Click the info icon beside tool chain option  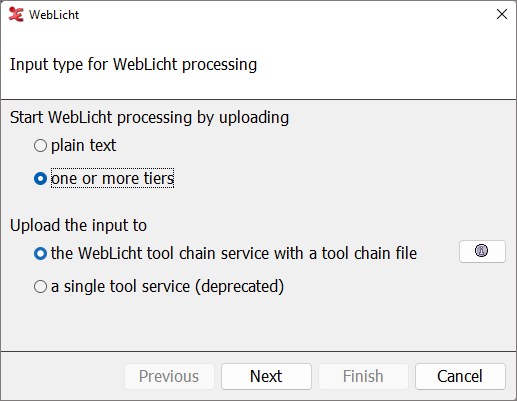tap(482, 251)
